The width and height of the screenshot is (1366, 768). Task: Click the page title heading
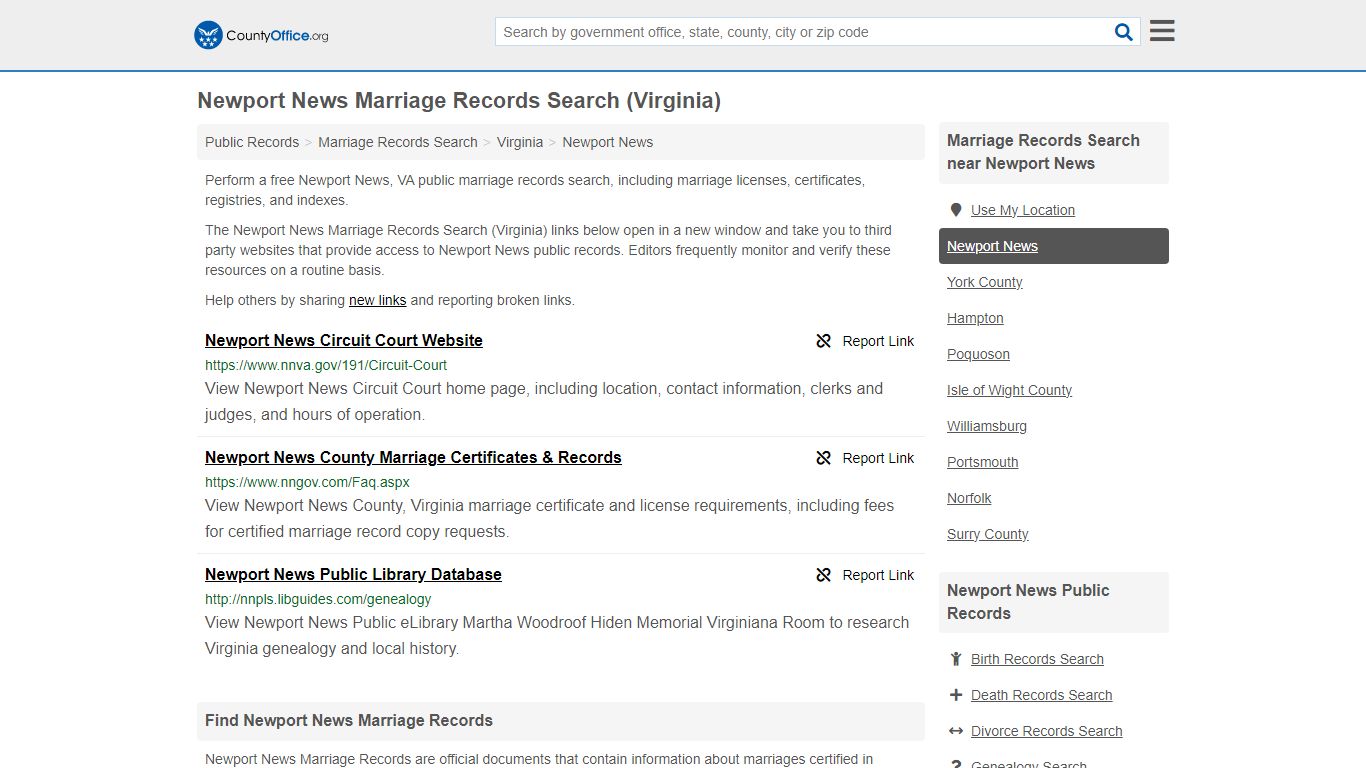[459, 100]
